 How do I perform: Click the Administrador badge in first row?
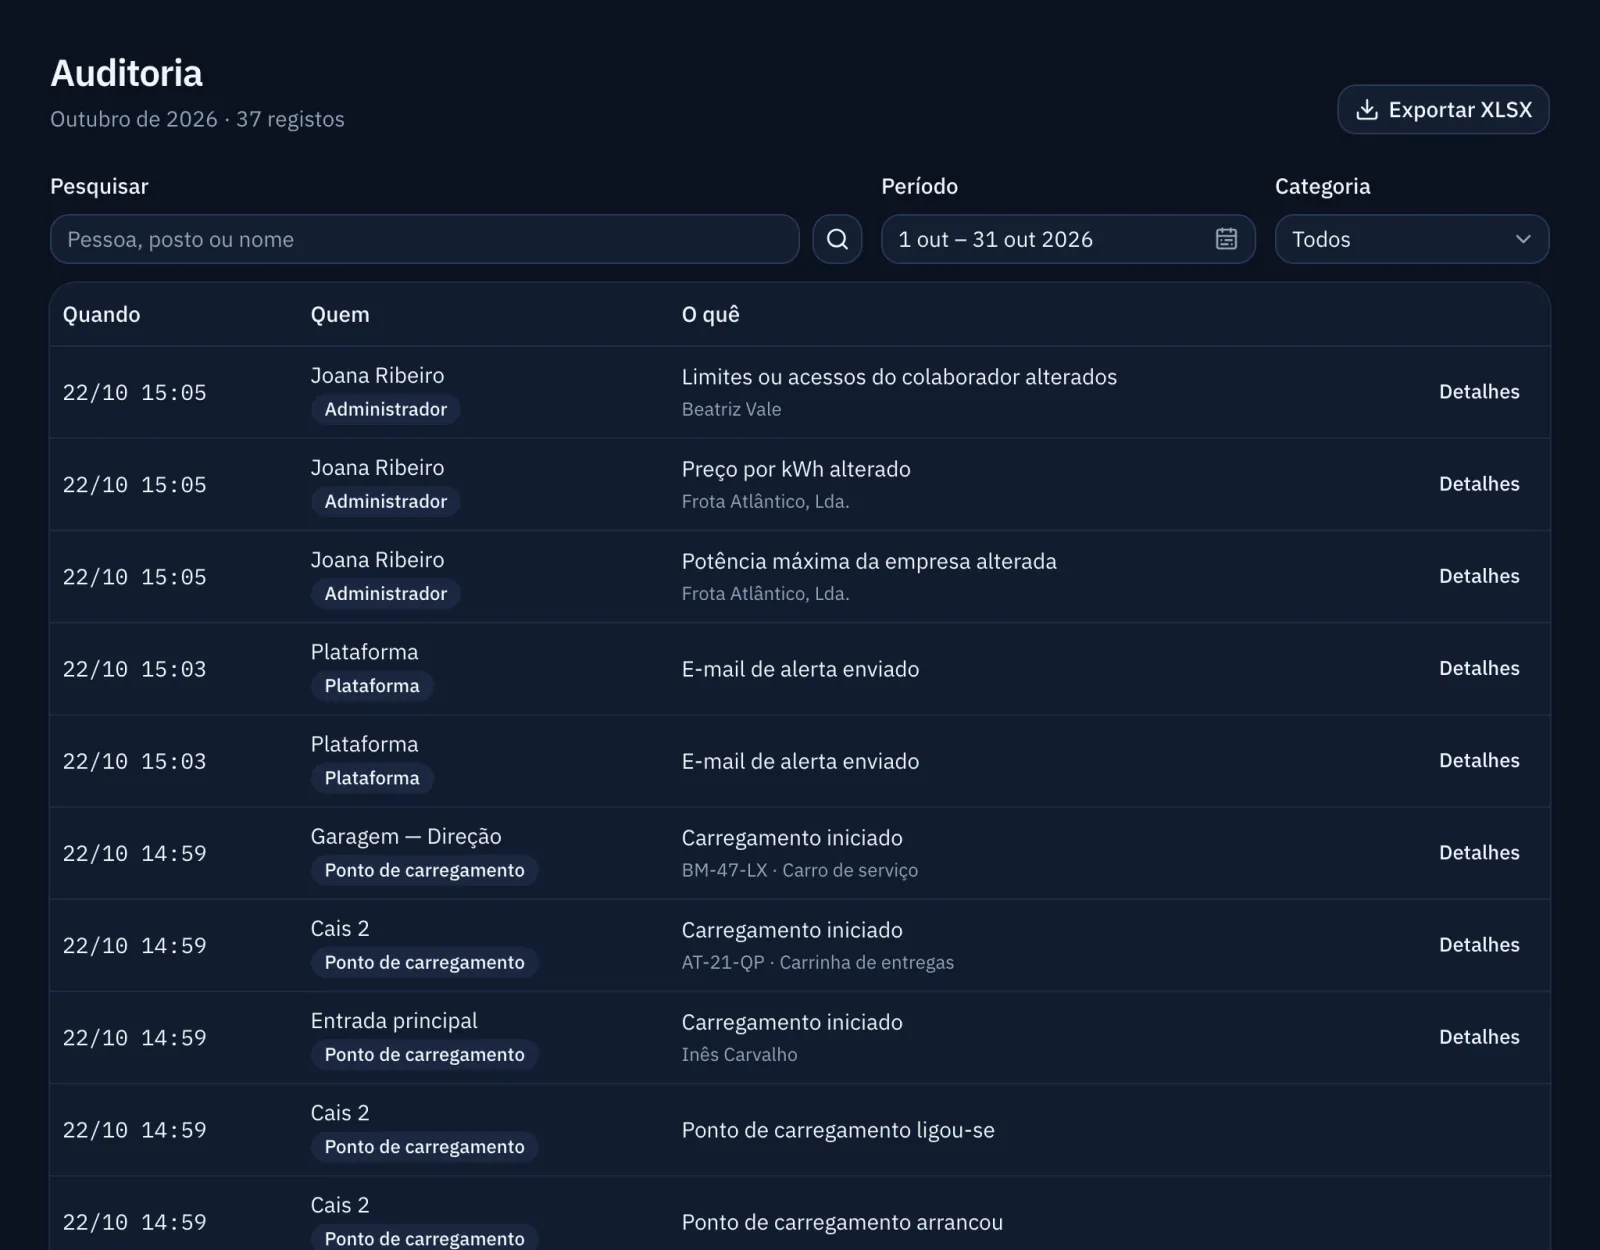[385, 409]
